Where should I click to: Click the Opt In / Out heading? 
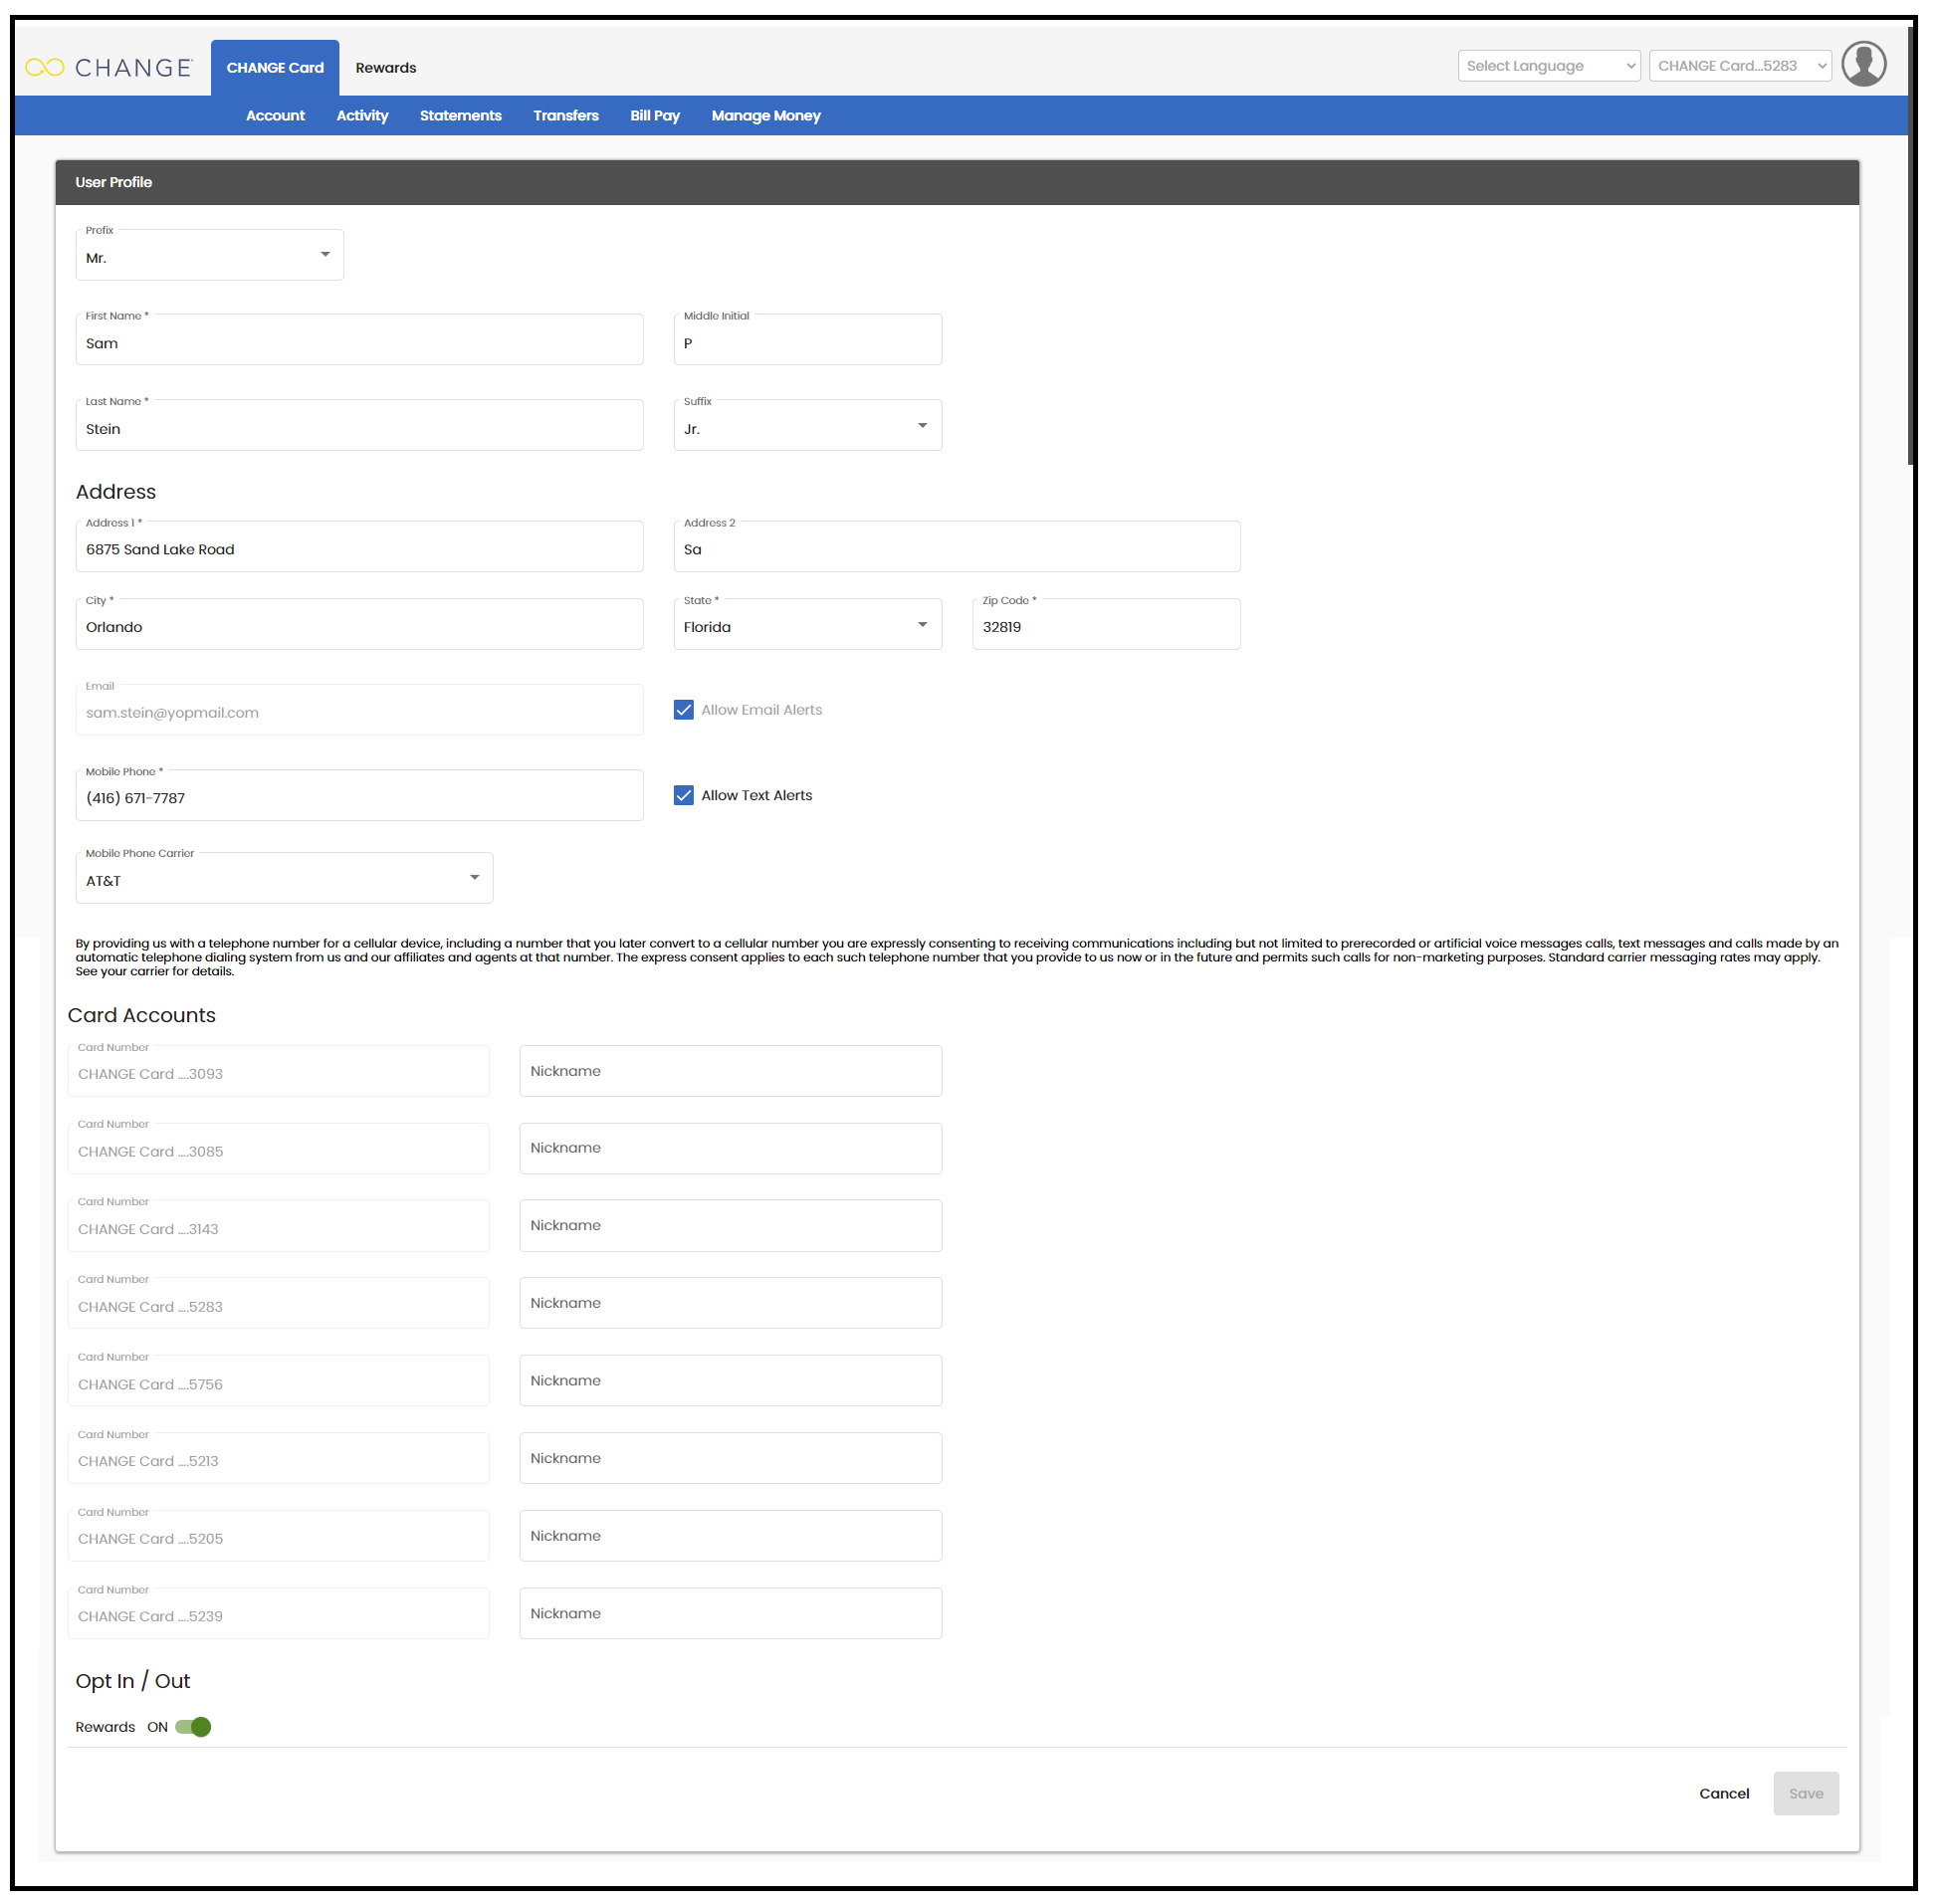coord(132,1681)
